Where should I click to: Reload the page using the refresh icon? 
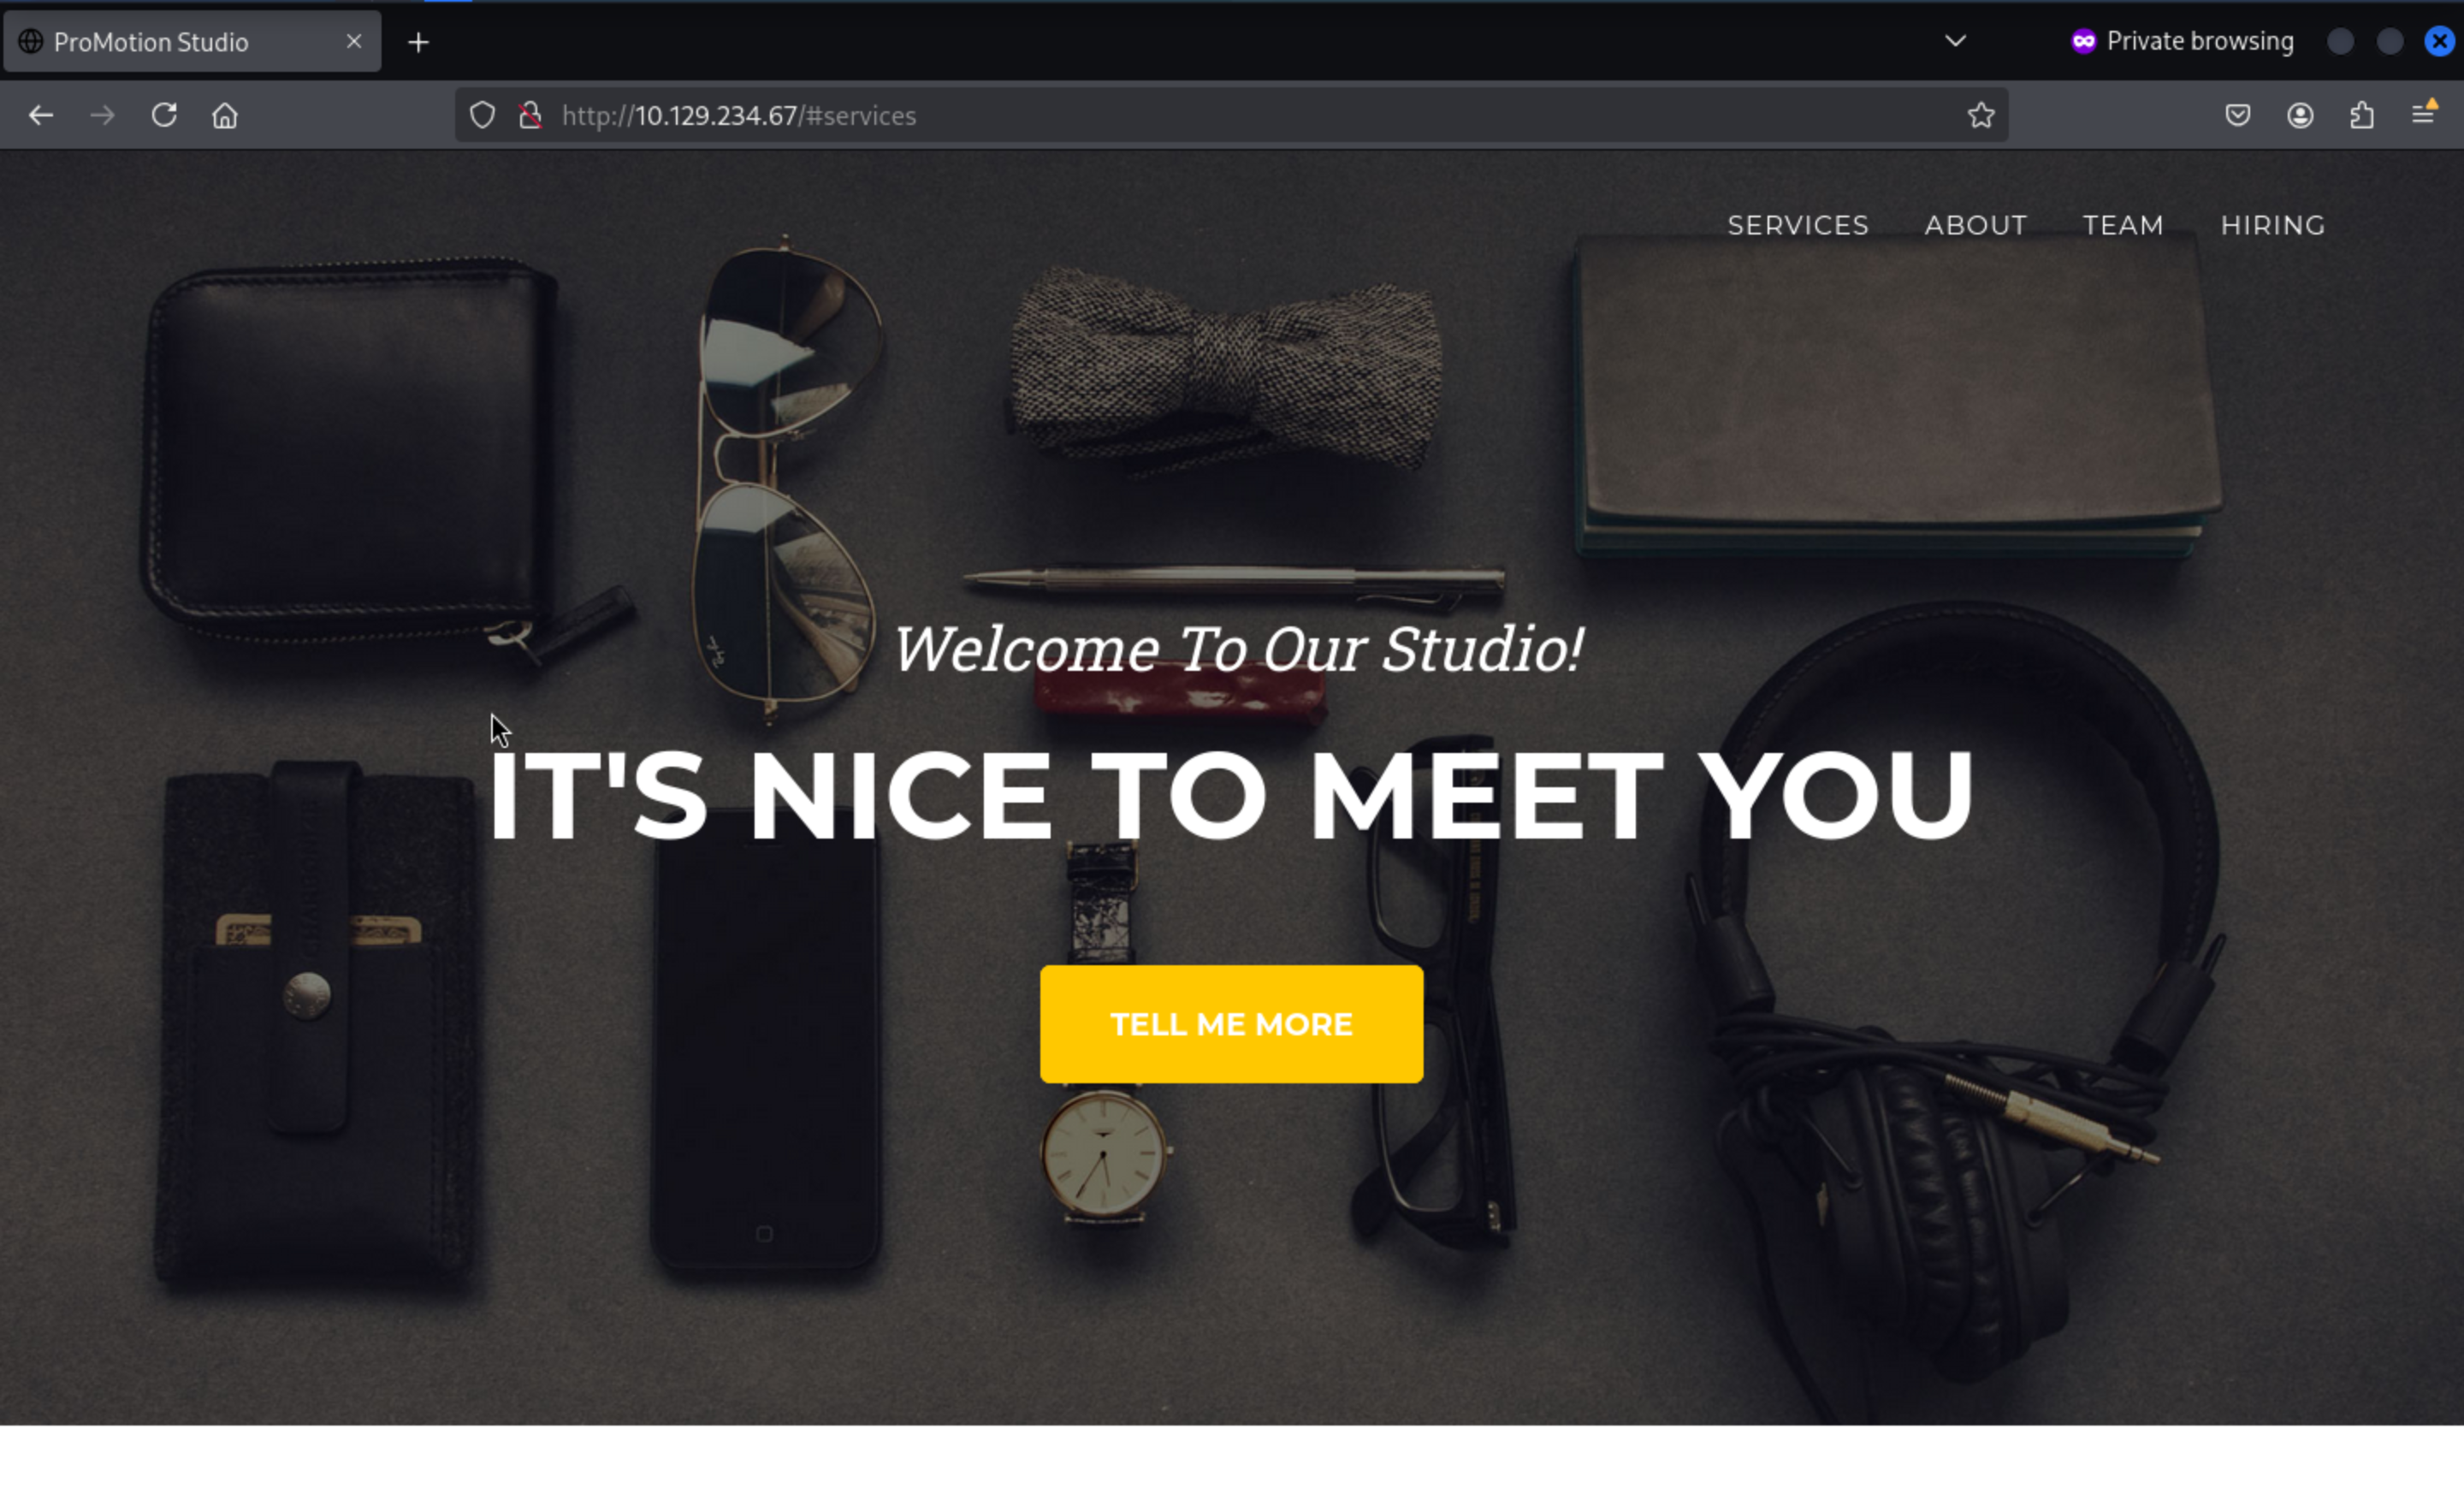coord(164,116)
